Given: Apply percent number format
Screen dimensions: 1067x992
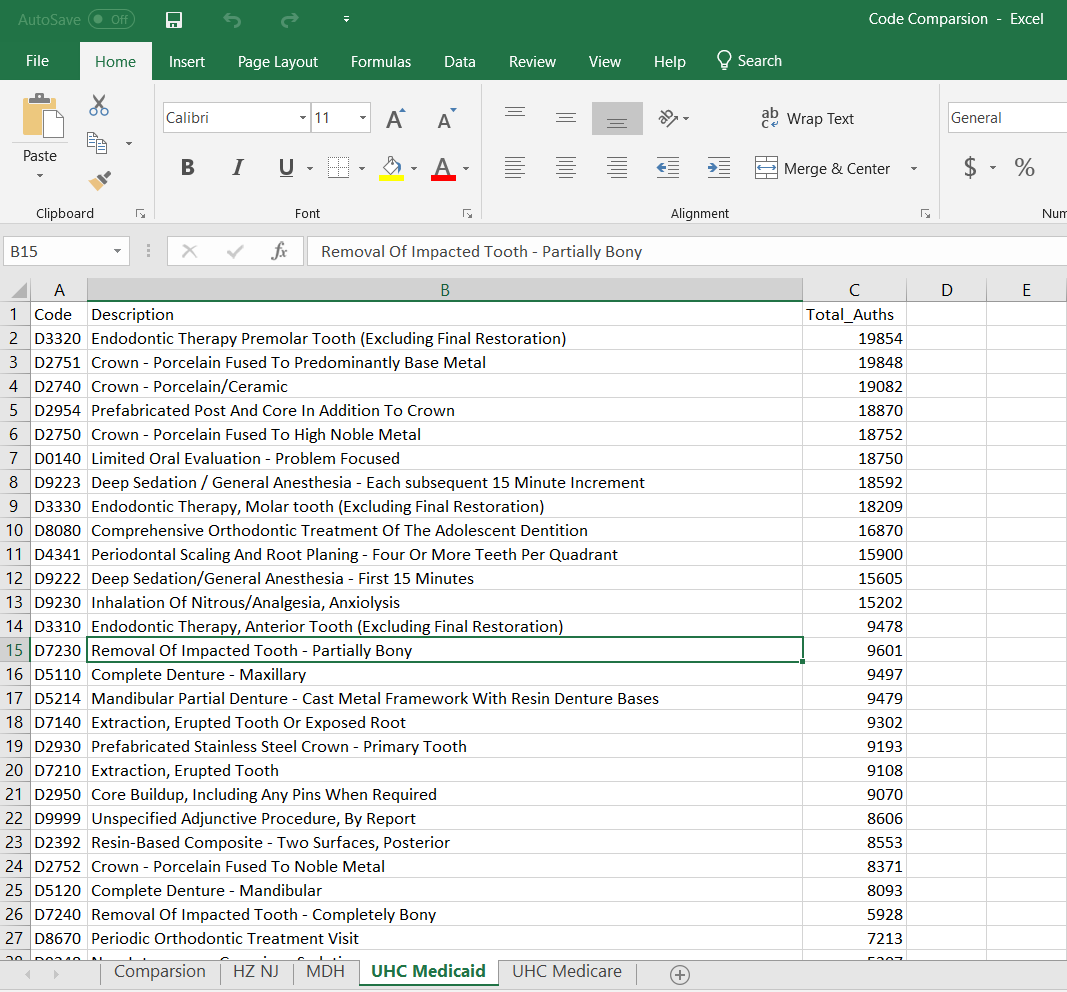Looking at the screenshot, I should (x=1024, y=167).
